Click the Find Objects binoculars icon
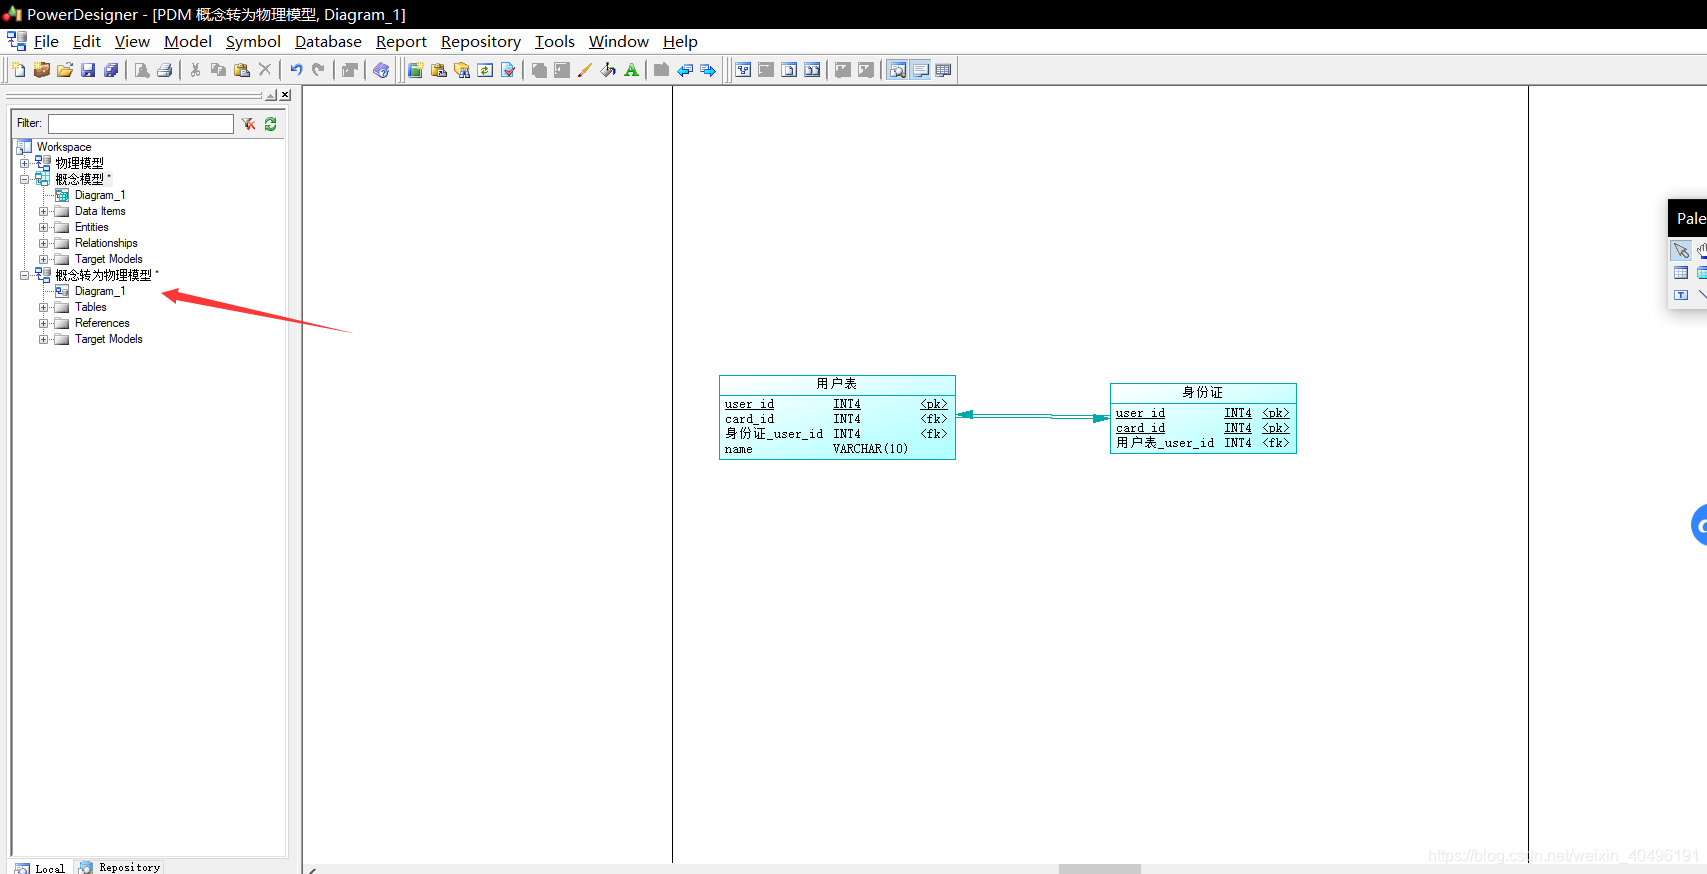1707x874 pixels. pyautogui.click(x=462, y=70)
